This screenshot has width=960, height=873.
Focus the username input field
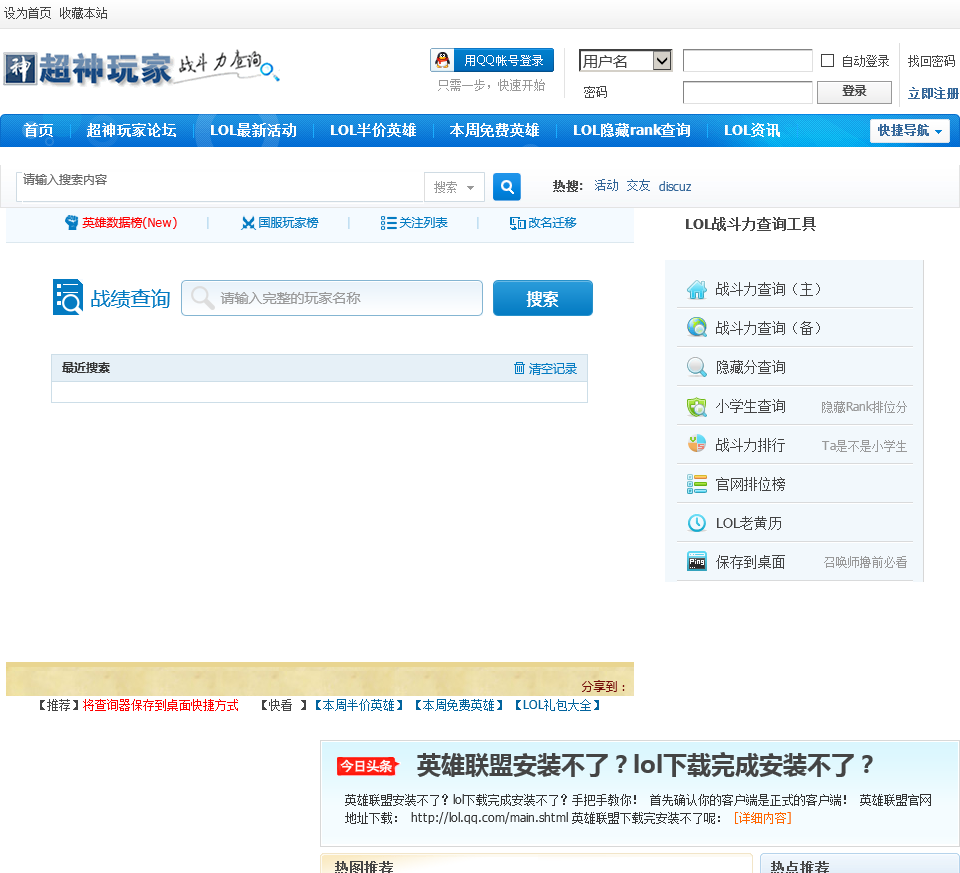[x=748, y=61]
